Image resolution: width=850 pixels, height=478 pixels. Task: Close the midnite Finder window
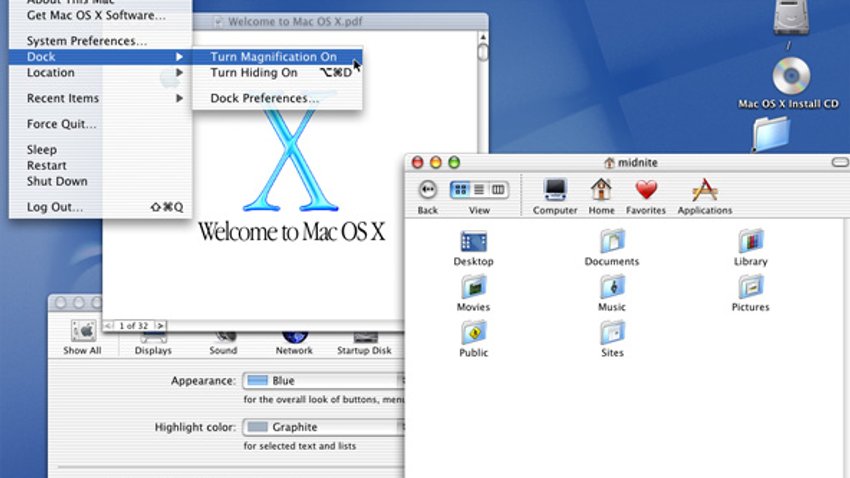click(417, 162)
